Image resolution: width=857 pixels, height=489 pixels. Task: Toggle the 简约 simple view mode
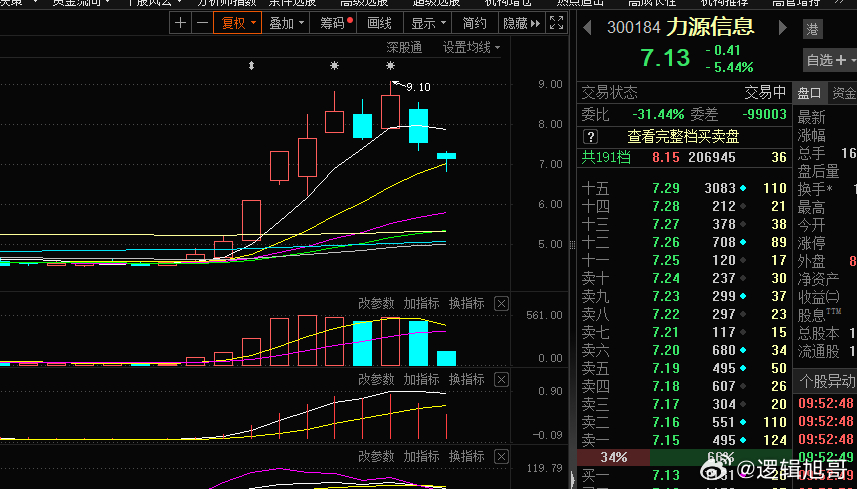coord(475,23)
